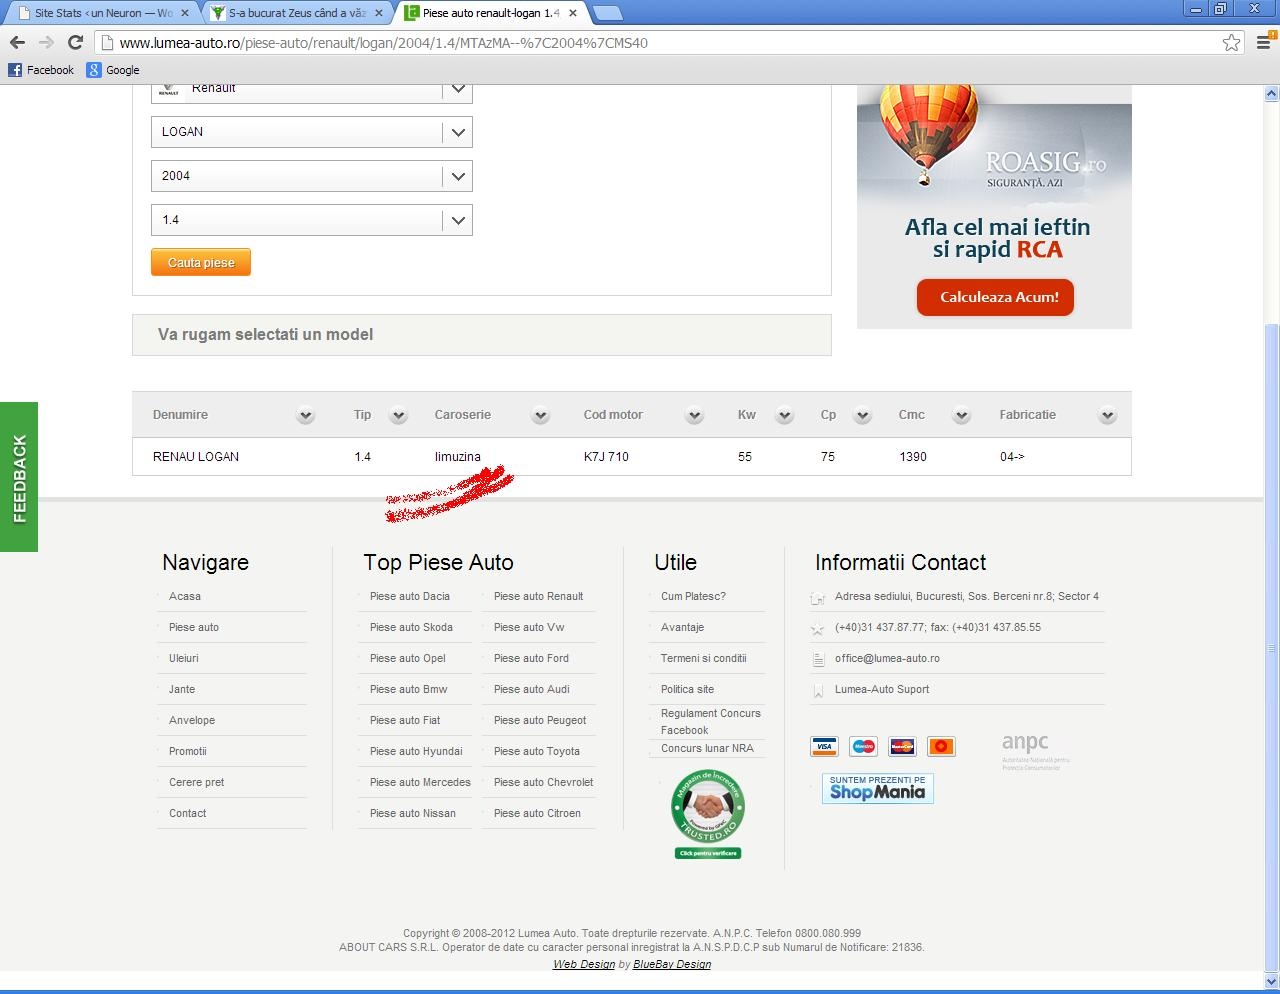Sort by Caroserie column arrow

click(541, 415)
